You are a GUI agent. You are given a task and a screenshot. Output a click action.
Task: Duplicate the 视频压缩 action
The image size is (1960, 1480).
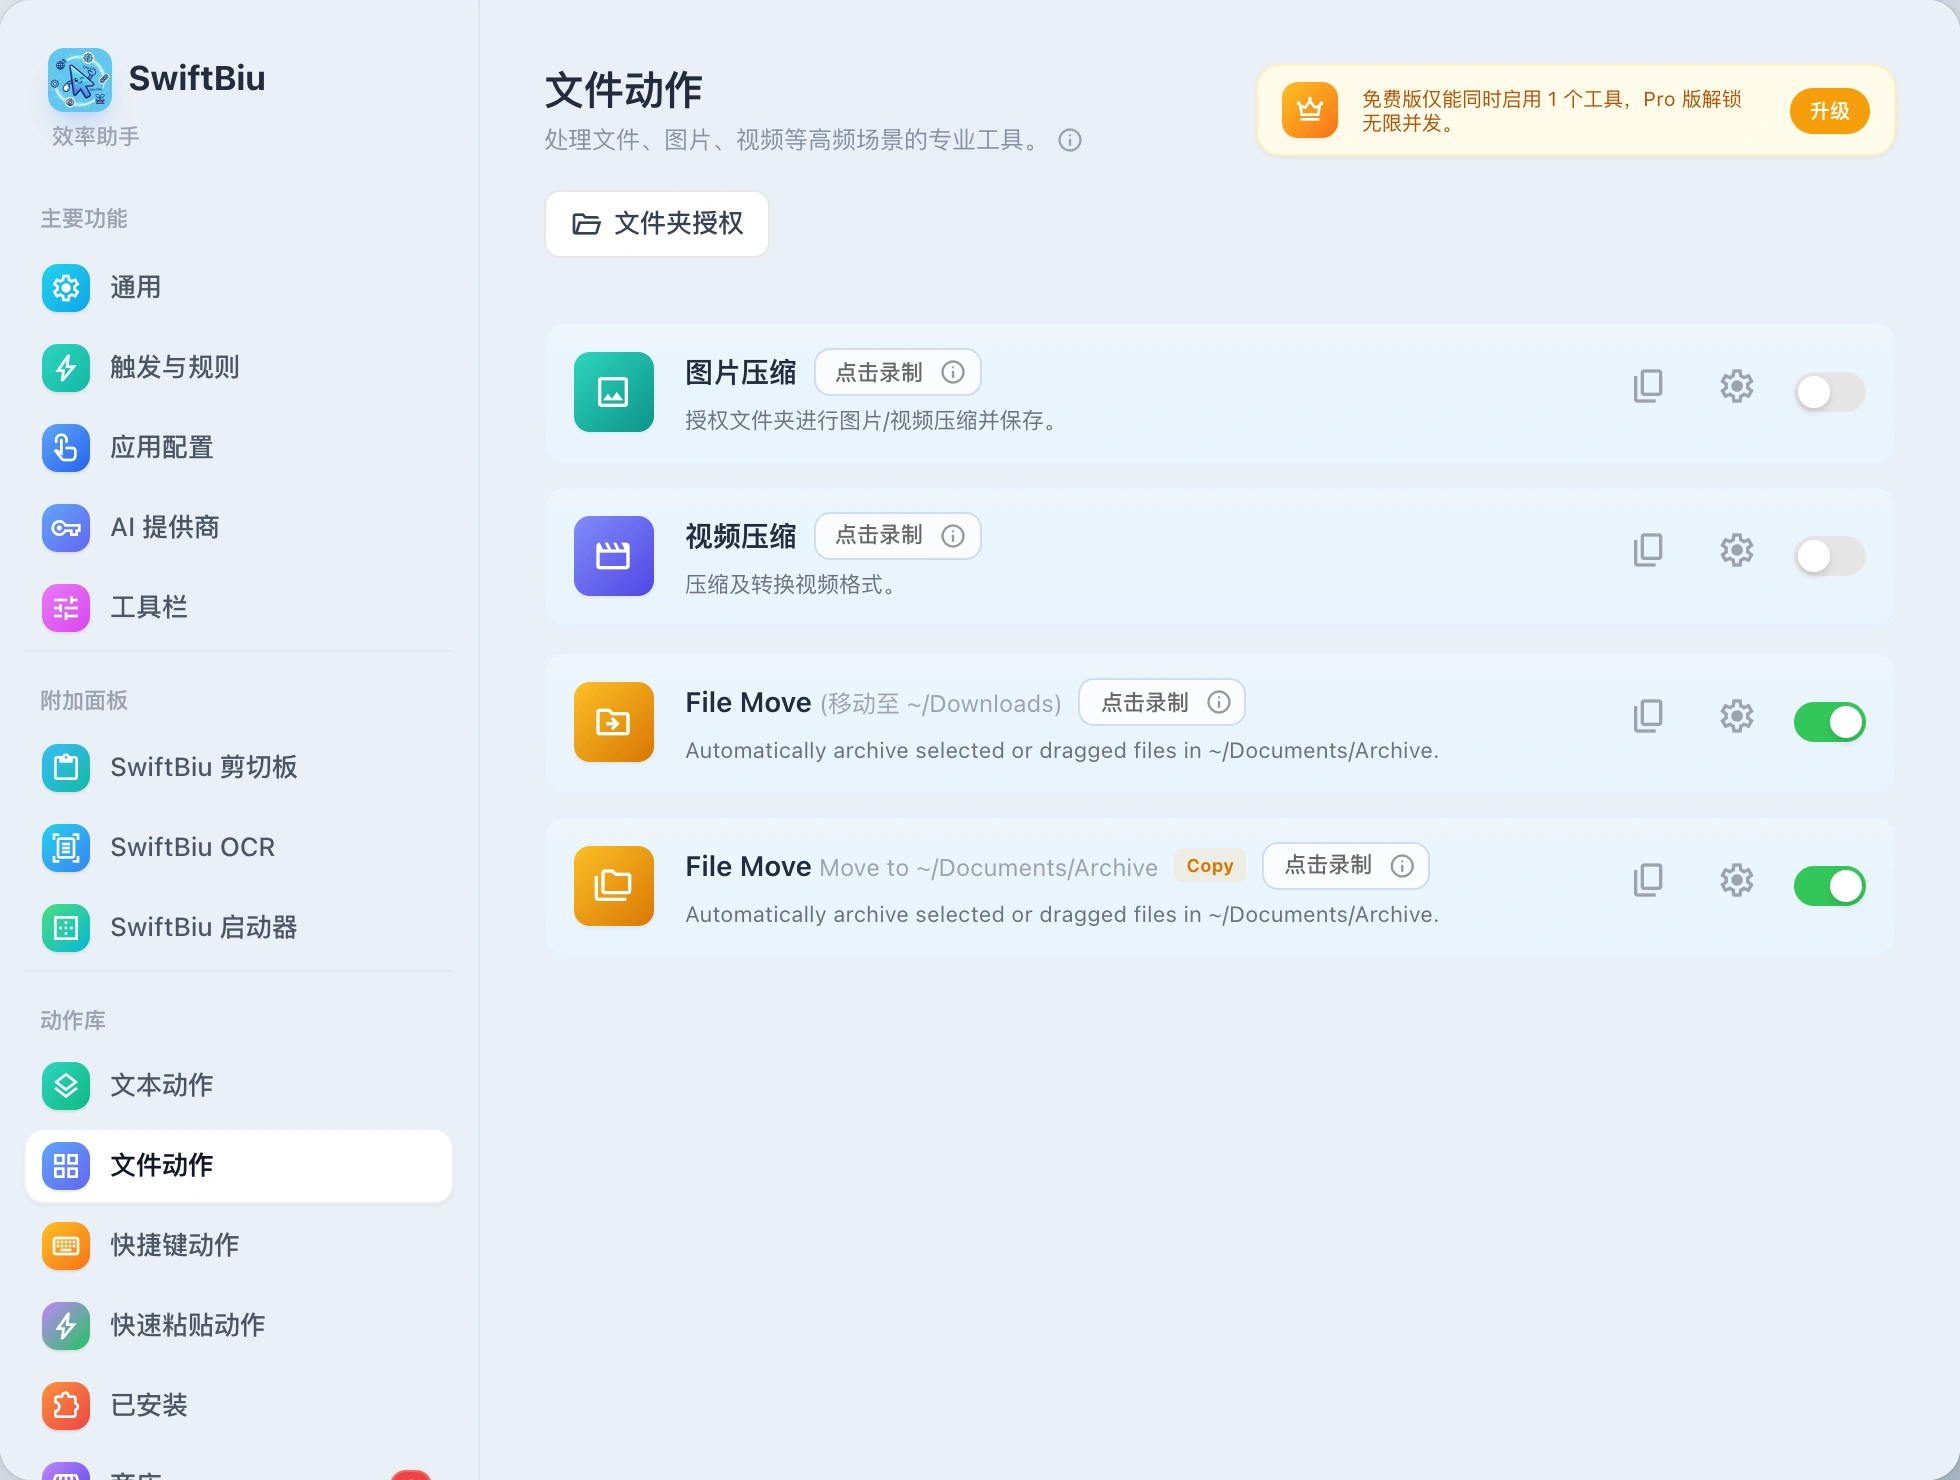1648,550
